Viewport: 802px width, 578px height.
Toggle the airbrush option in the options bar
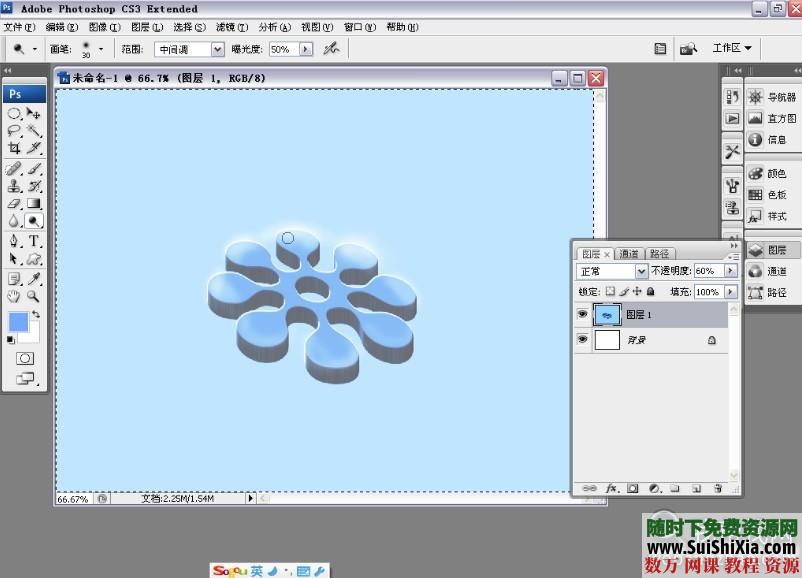(331, 48)
